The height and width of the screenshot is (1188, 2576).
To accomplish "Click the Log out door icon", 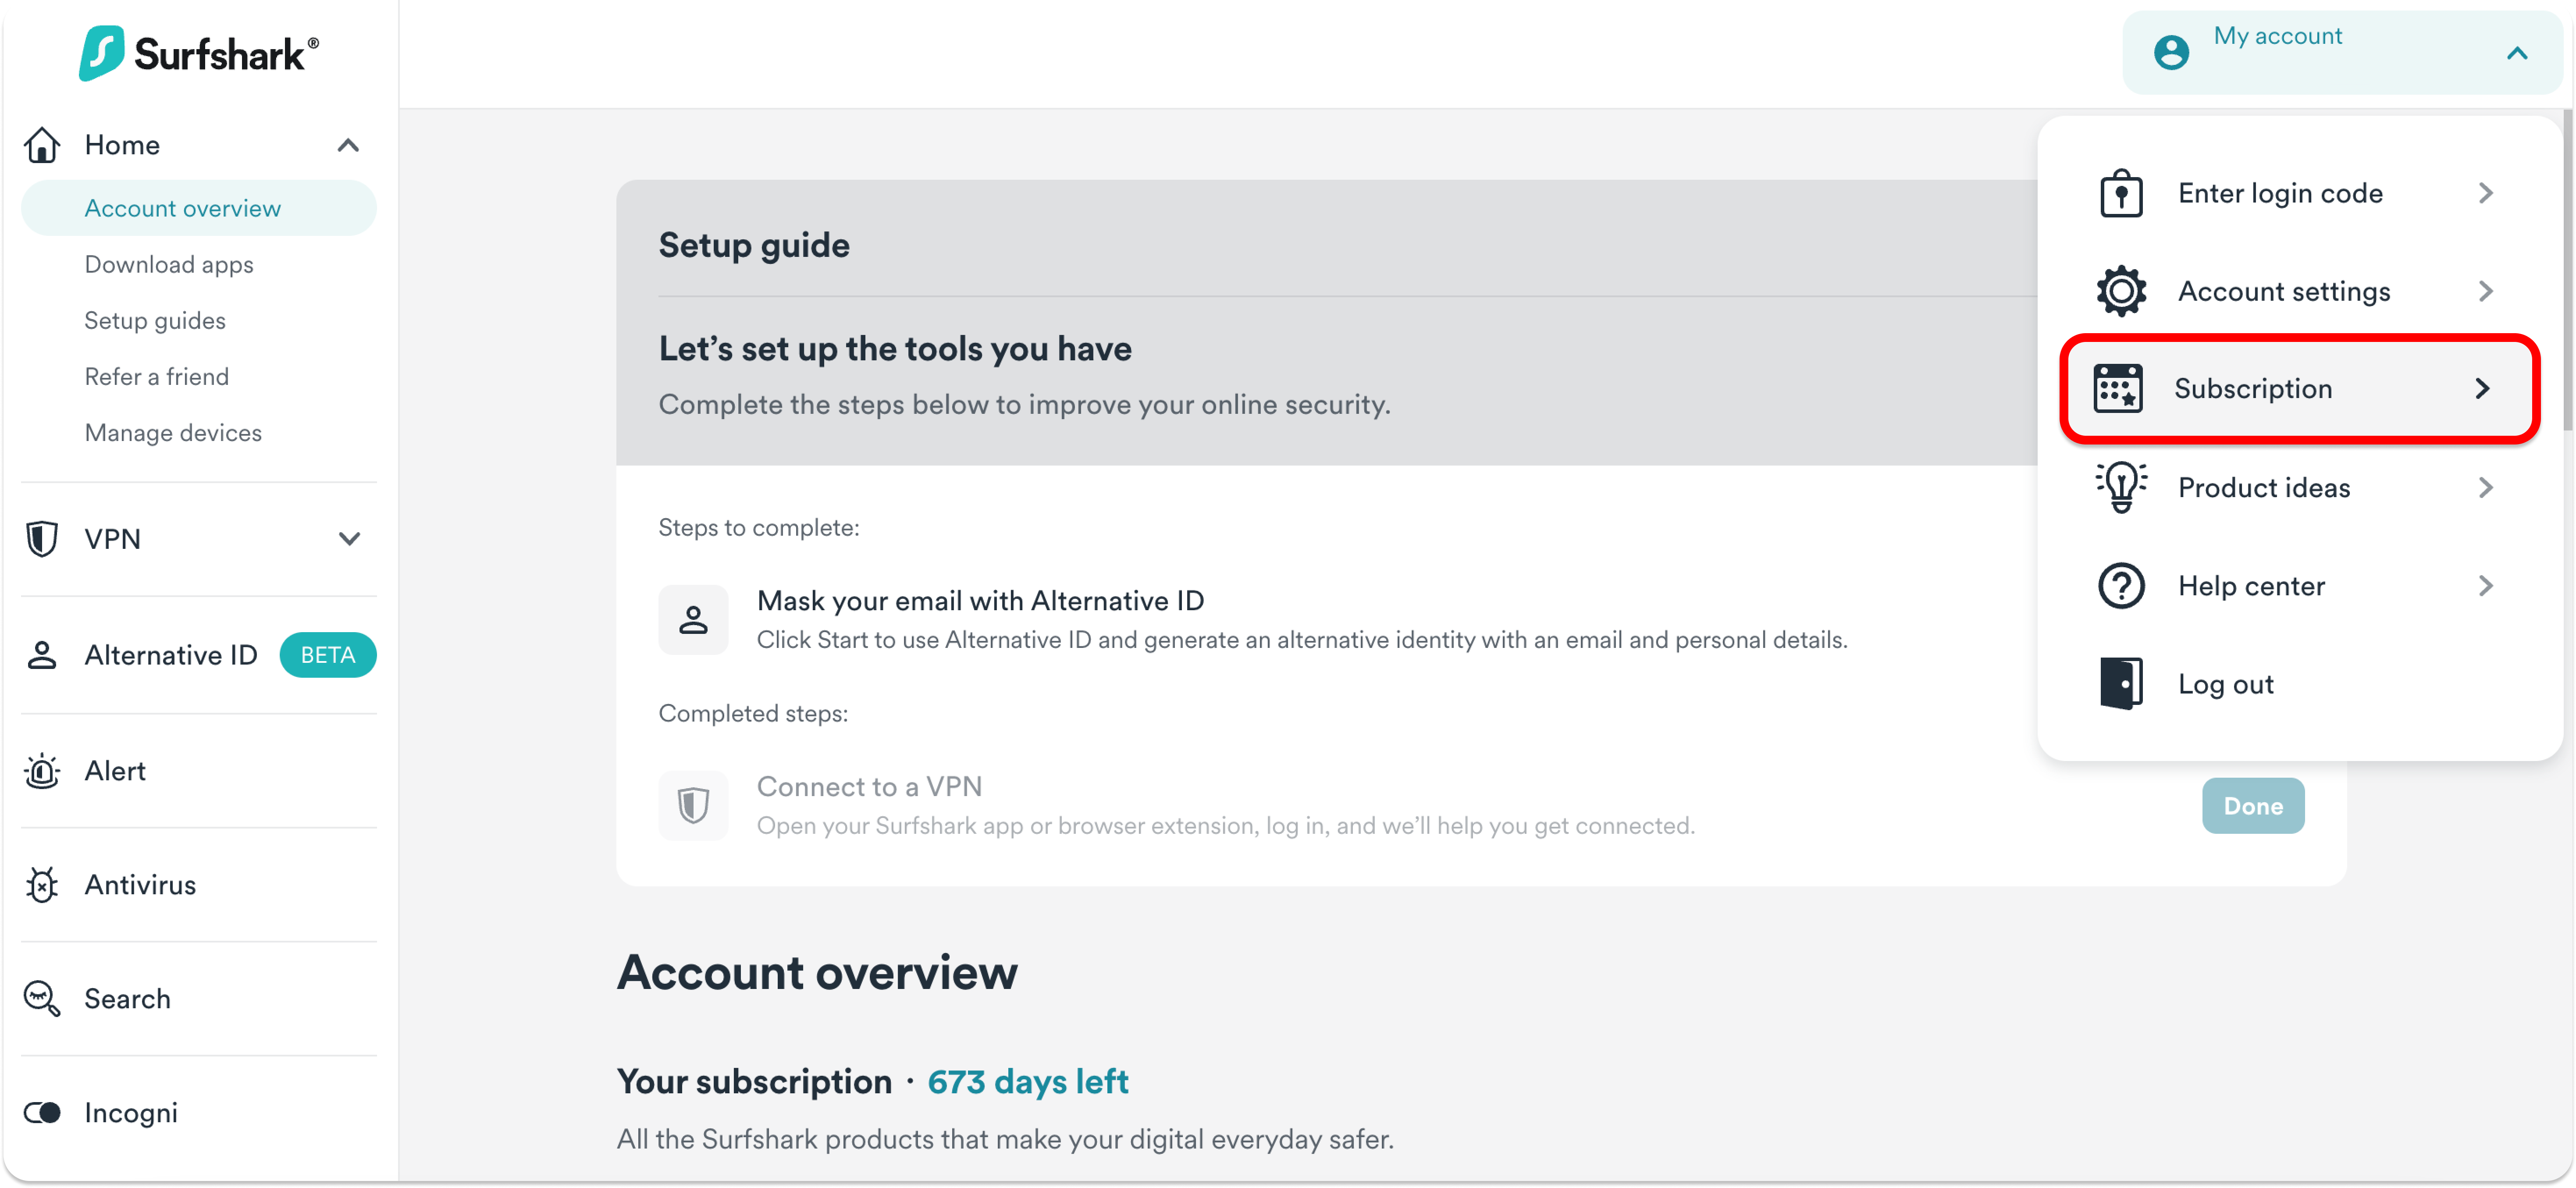I will [2120, 684].
